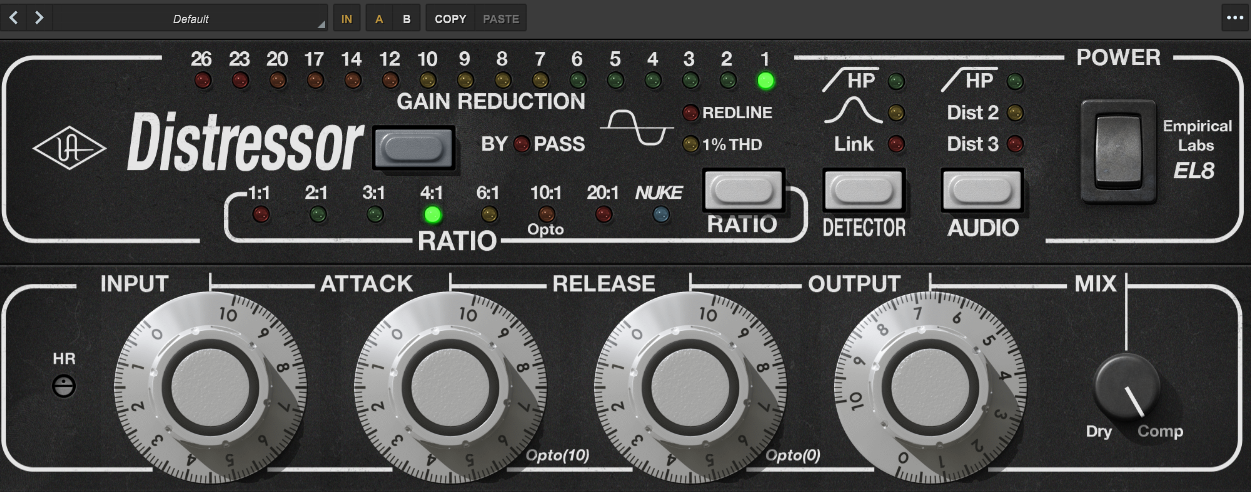Screen dimensions: 1251x492
Task: Select the NUKE ratio LED
Action: click(x=660, y=213)
